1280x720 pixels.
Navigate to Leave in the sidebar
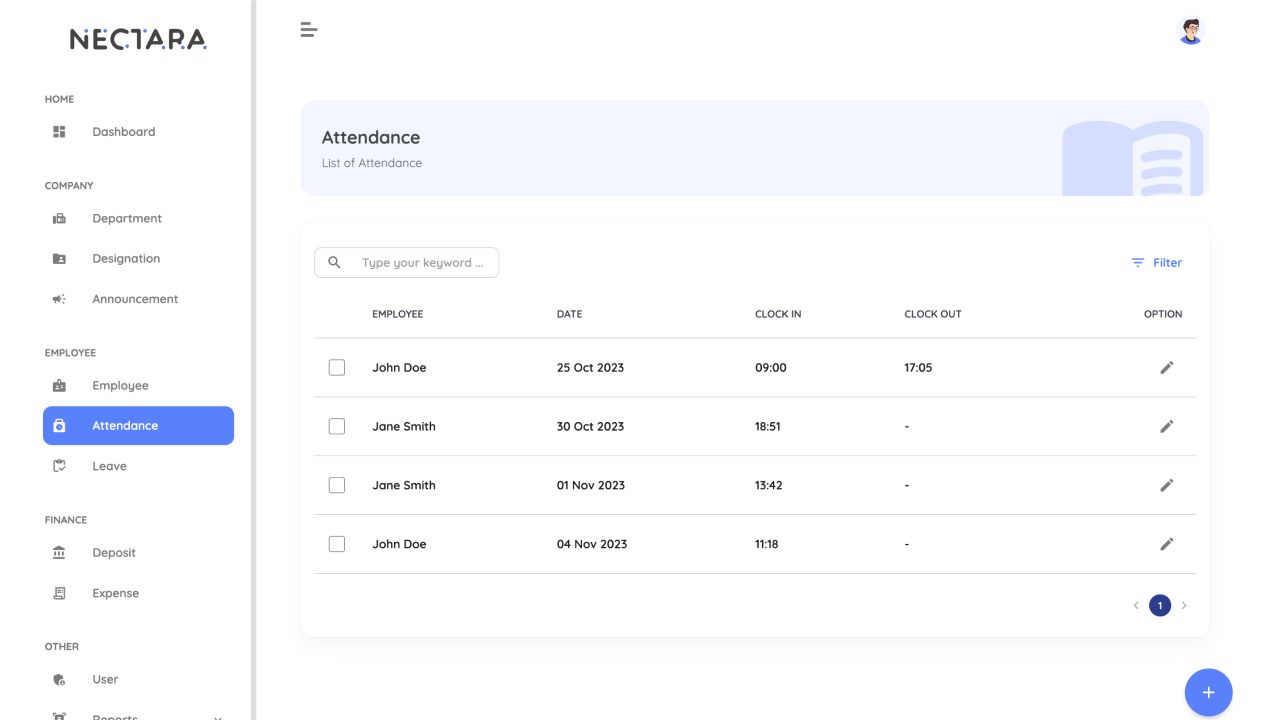coord(109,466)
